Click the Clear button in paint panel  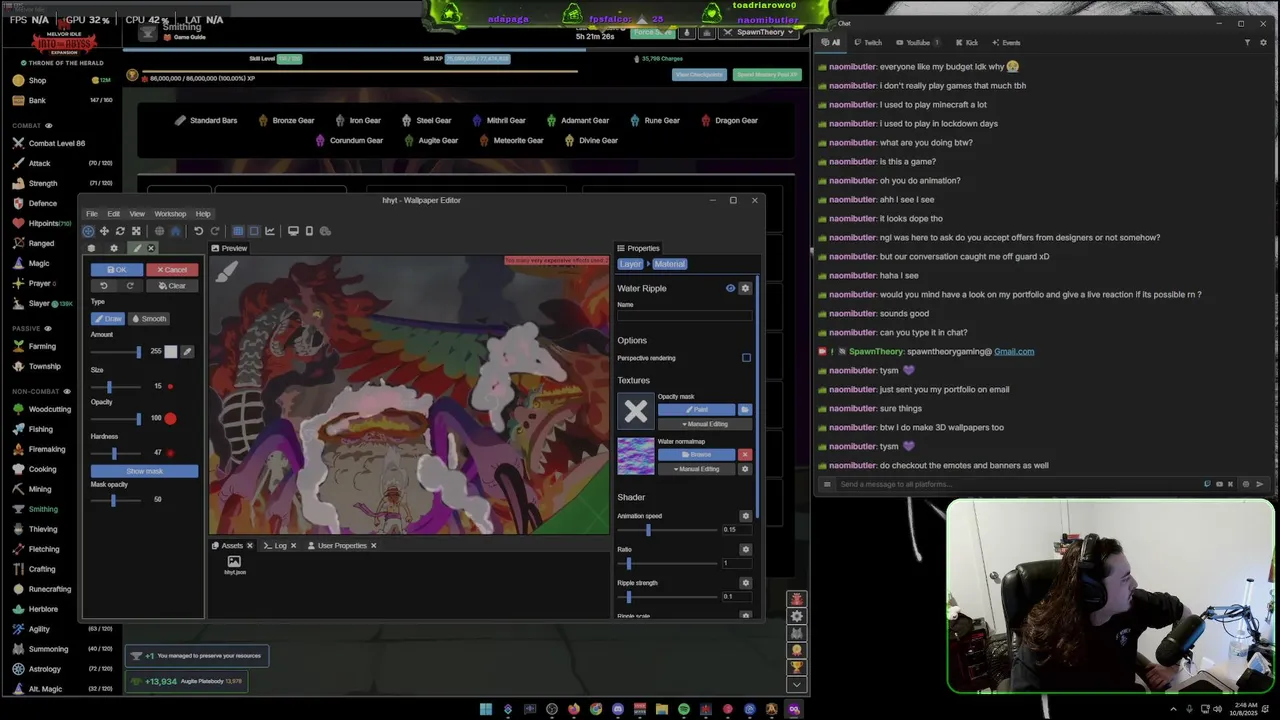pos(172,286)
